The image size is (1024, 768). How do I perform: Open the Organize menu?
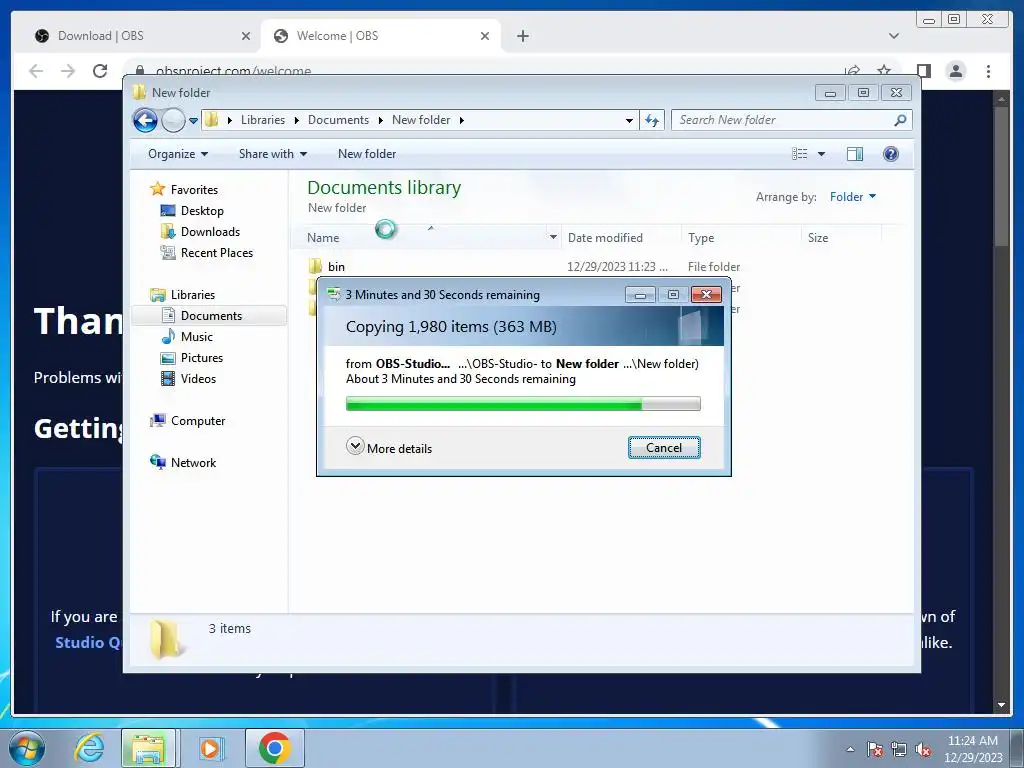click(x=178, y=154)
